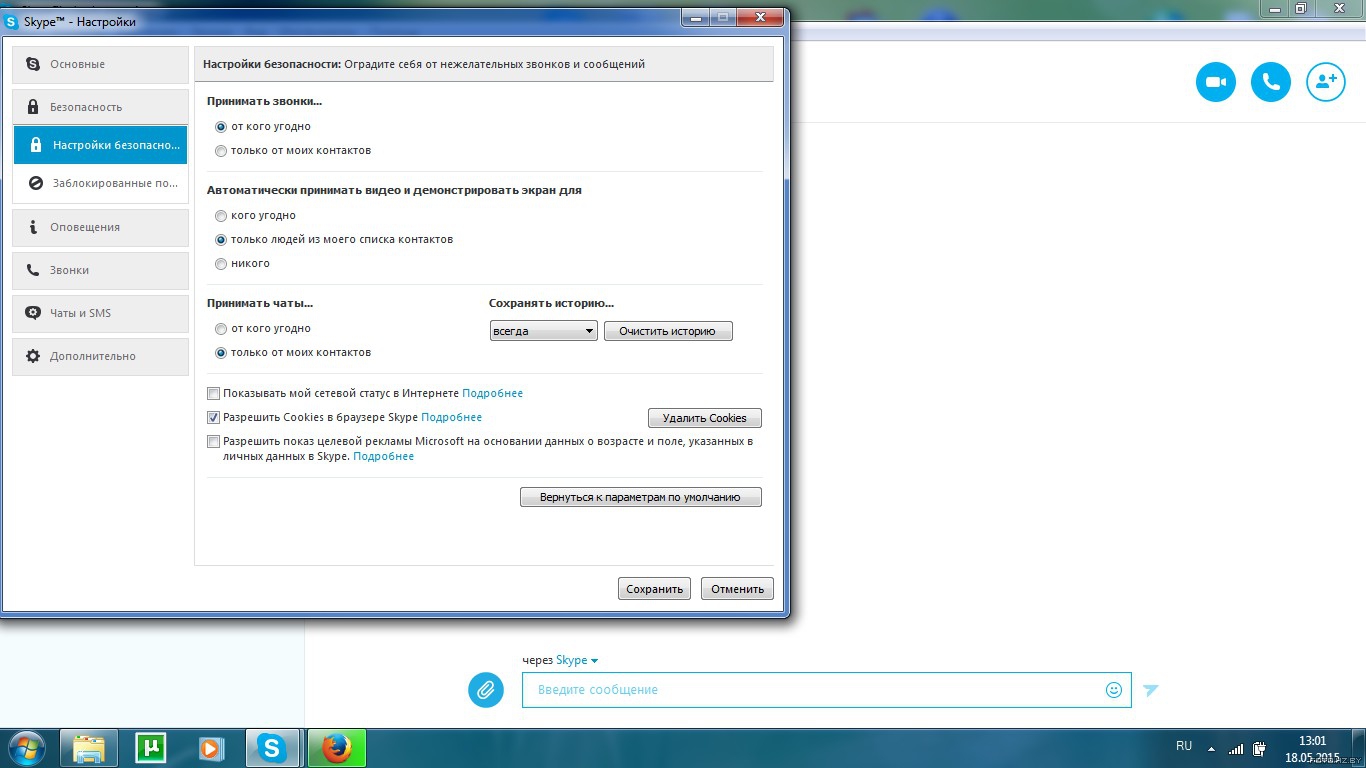1366x768 pixels.
Task: Open 'Подробнее' link for network status
Action: point(492,394)
